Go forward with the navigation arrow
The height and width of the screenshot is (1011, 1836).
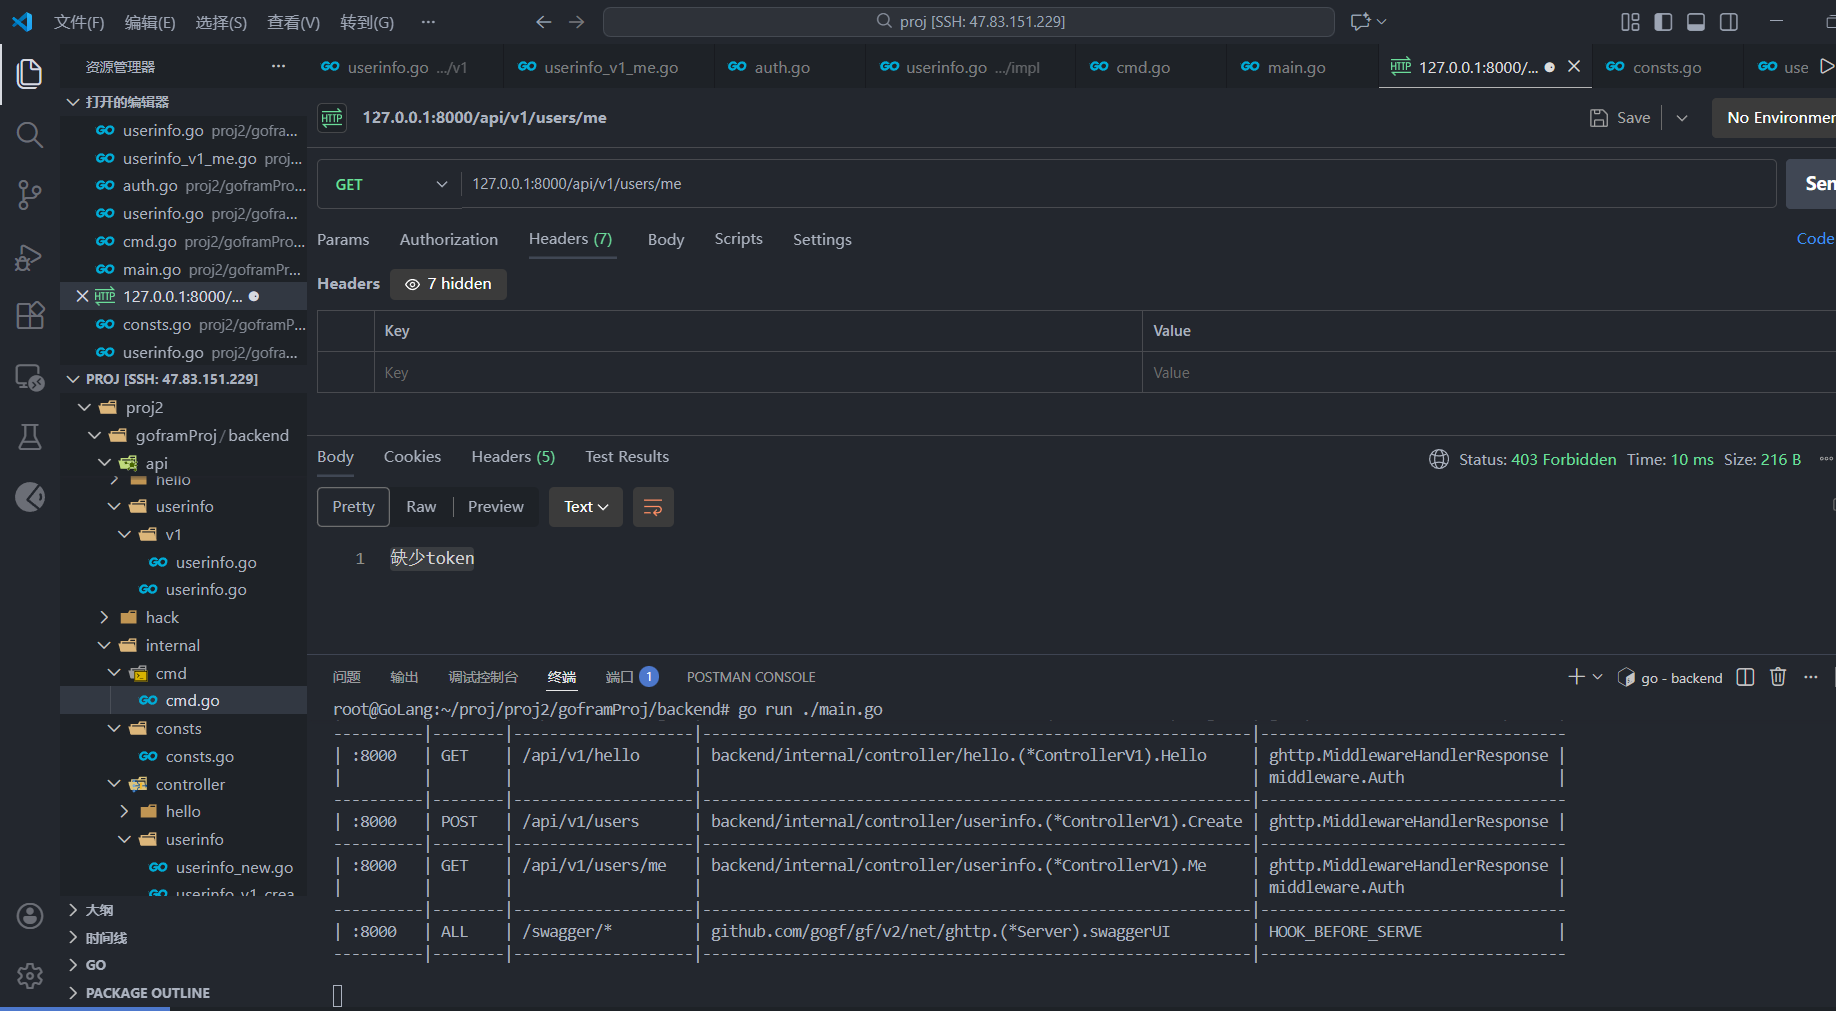click(577, 21)
